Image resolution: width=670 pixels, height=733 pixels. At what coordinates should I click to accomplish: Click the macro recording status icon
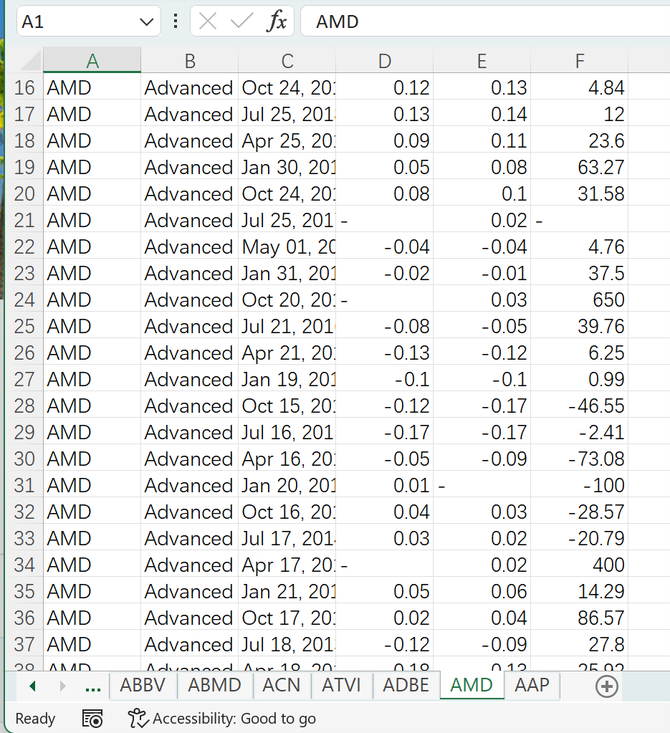pyautogui.click(x=92, y=719)
